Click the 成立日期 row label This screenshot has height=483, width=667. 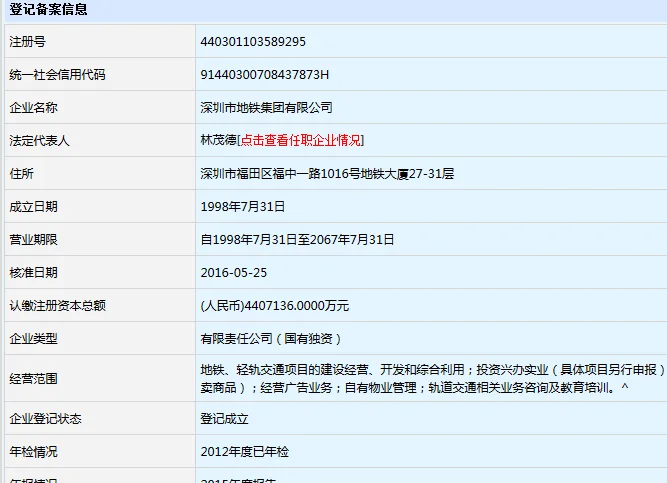point(33,207)
